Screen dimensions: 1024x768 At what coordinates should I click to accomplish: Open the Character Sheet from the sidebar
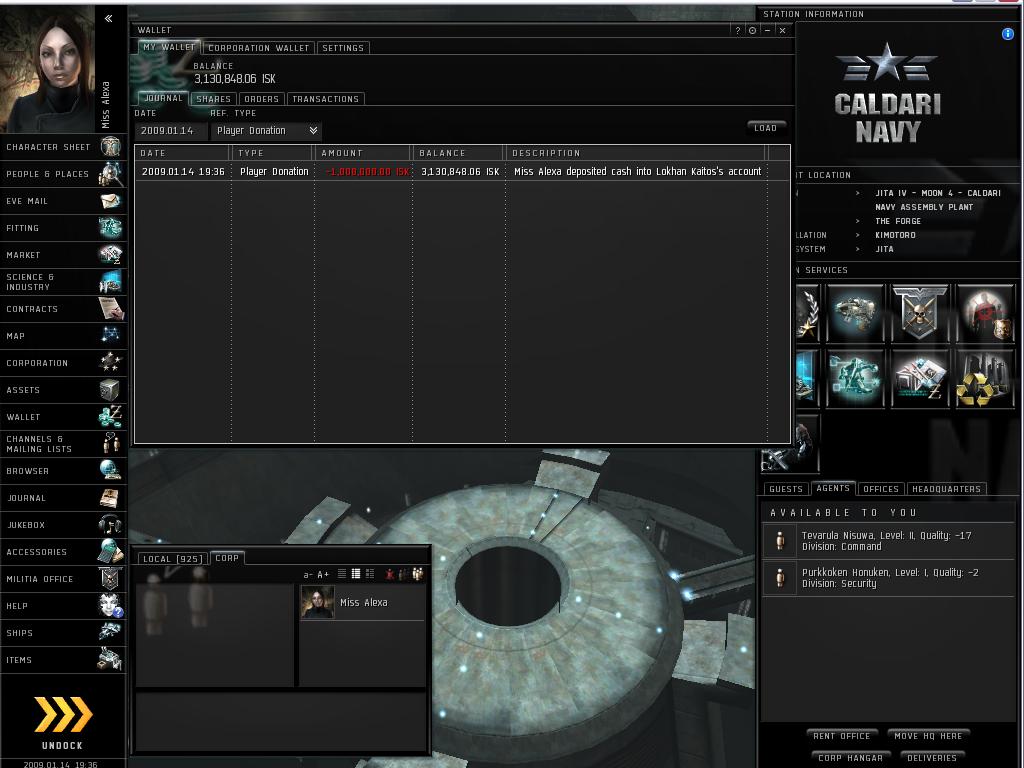[x=63, y=147]
